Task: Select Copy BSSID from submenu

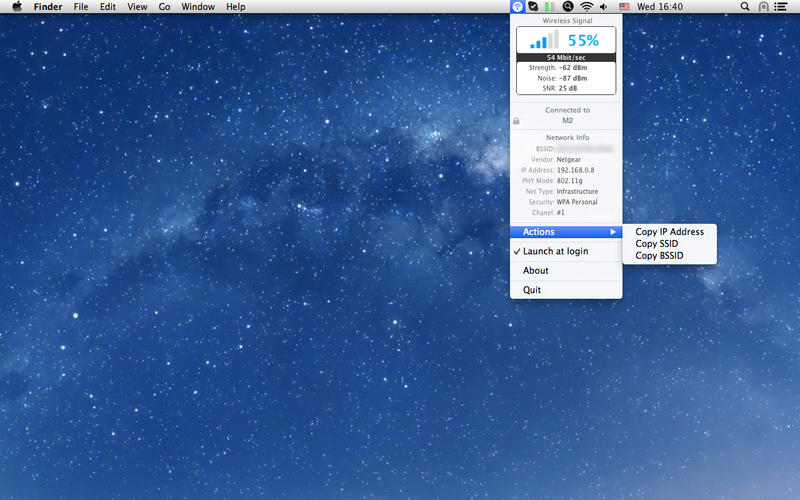Action: pyautogui.click(x=661, y=256)
